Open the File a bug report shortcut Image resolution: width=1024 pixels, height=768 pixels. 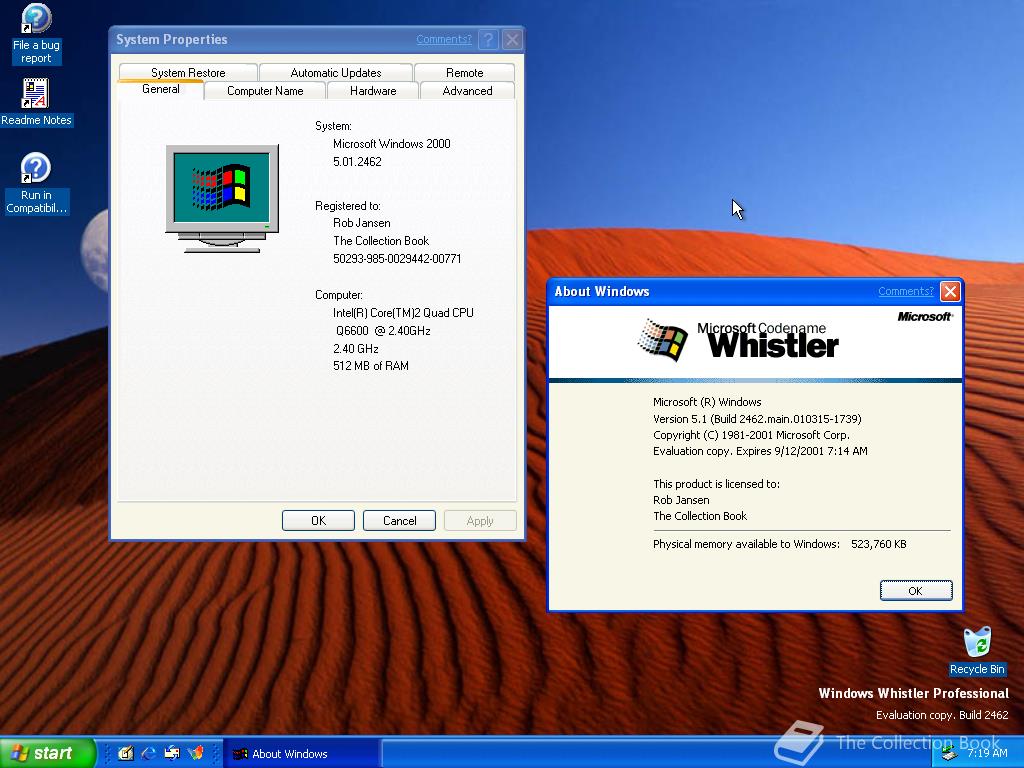coord(36,33)
